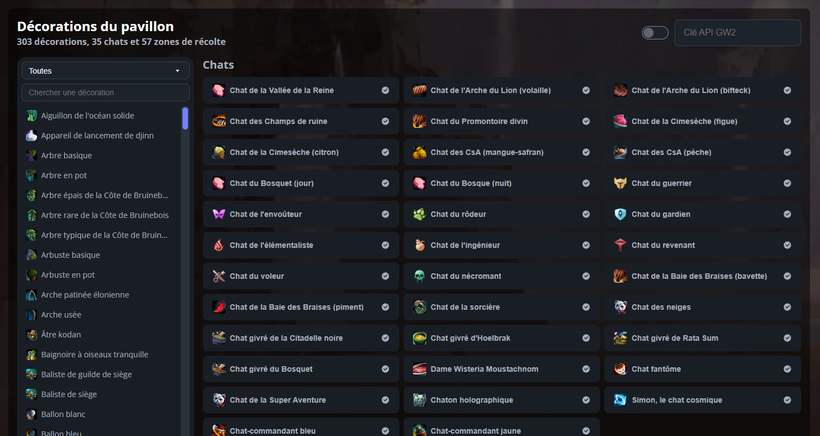Click the Simon, le chat cosmique icon
This screenshot has width=820, height=436.
click(x=620, y=400)
